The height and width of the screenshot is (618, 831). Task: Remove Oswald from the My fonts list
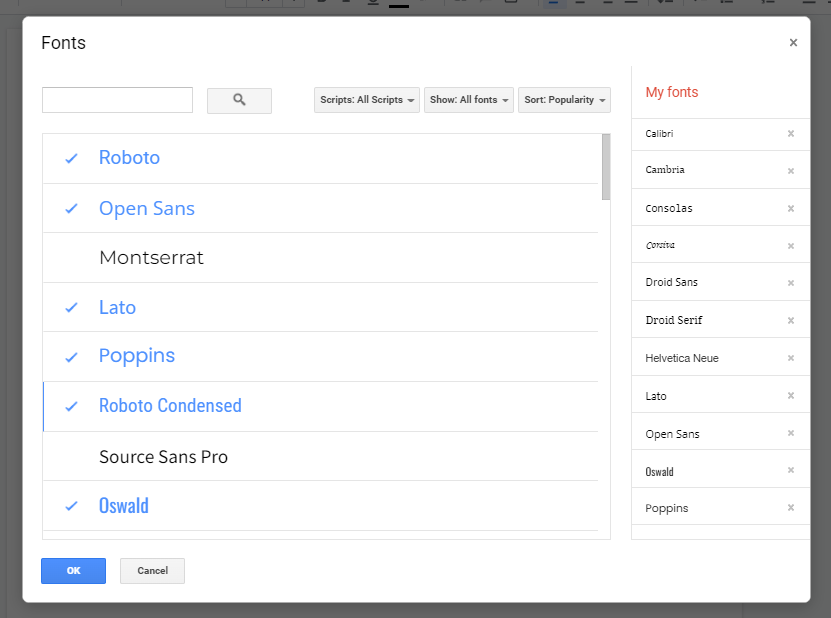pyautogui.click(x=790, y=470)
